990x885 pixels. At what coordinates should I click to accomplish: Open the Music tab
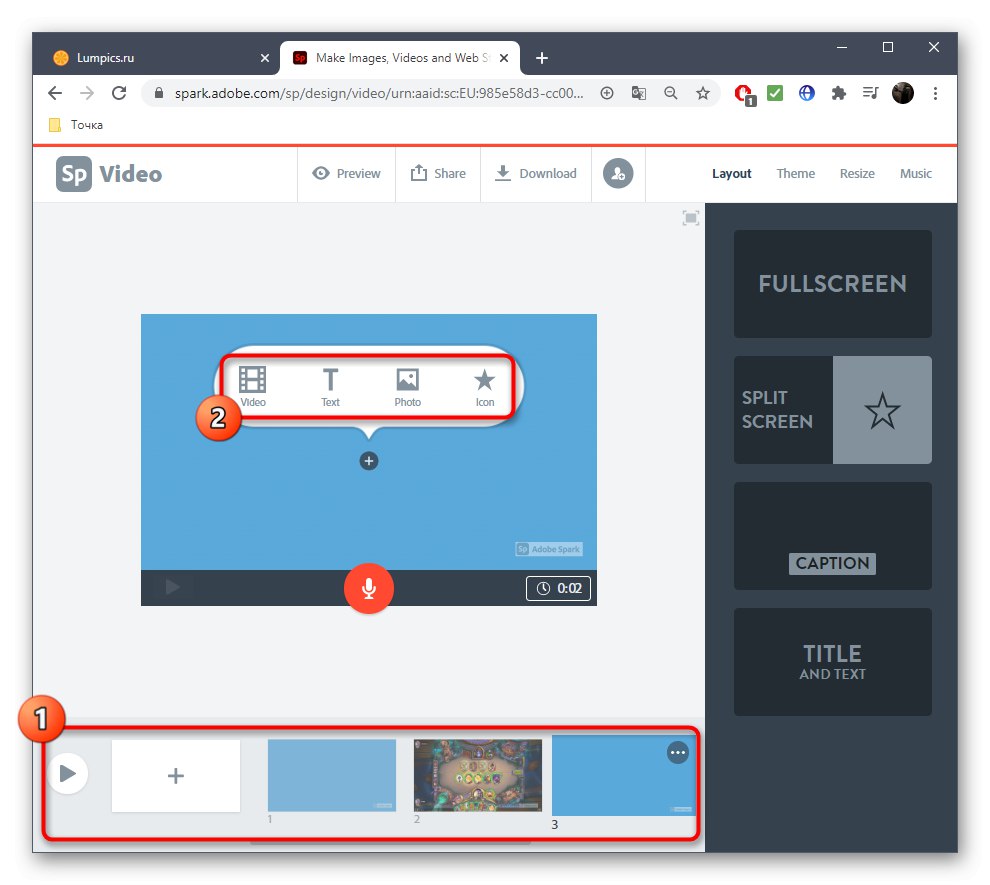(915, 173)
